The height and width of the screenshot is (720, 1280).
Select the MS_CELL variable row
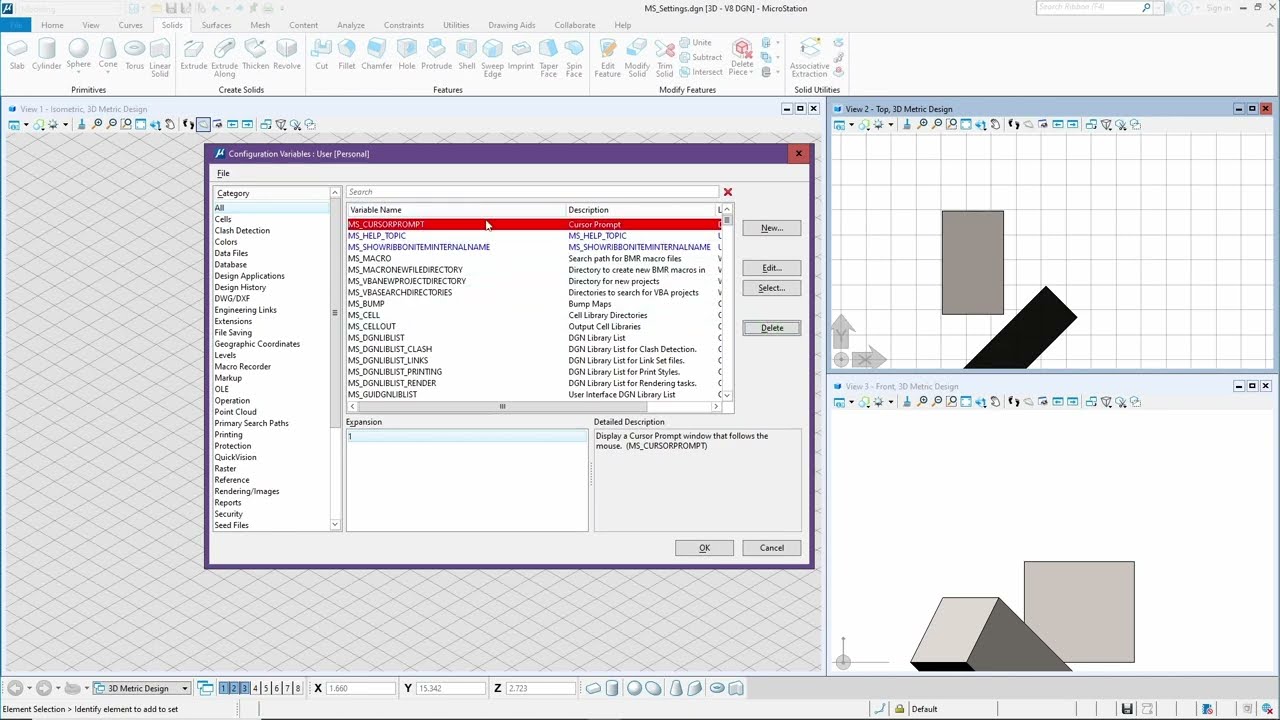coord(533,315)
